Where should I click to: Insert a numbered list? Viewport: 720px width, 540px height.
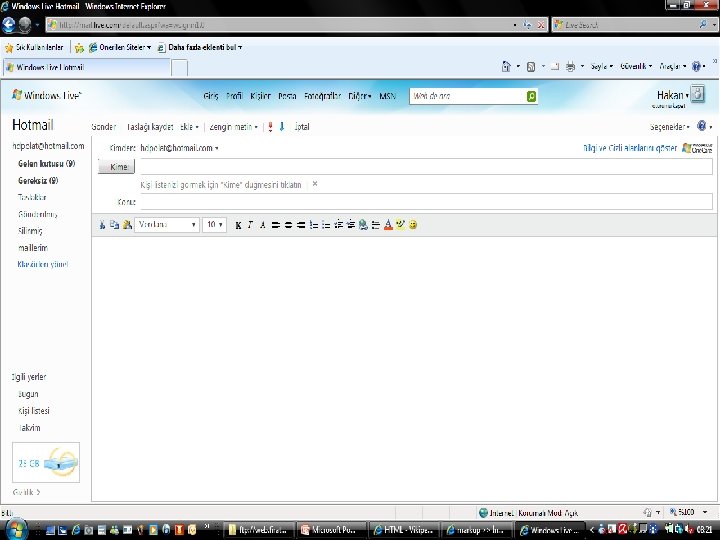313,225
